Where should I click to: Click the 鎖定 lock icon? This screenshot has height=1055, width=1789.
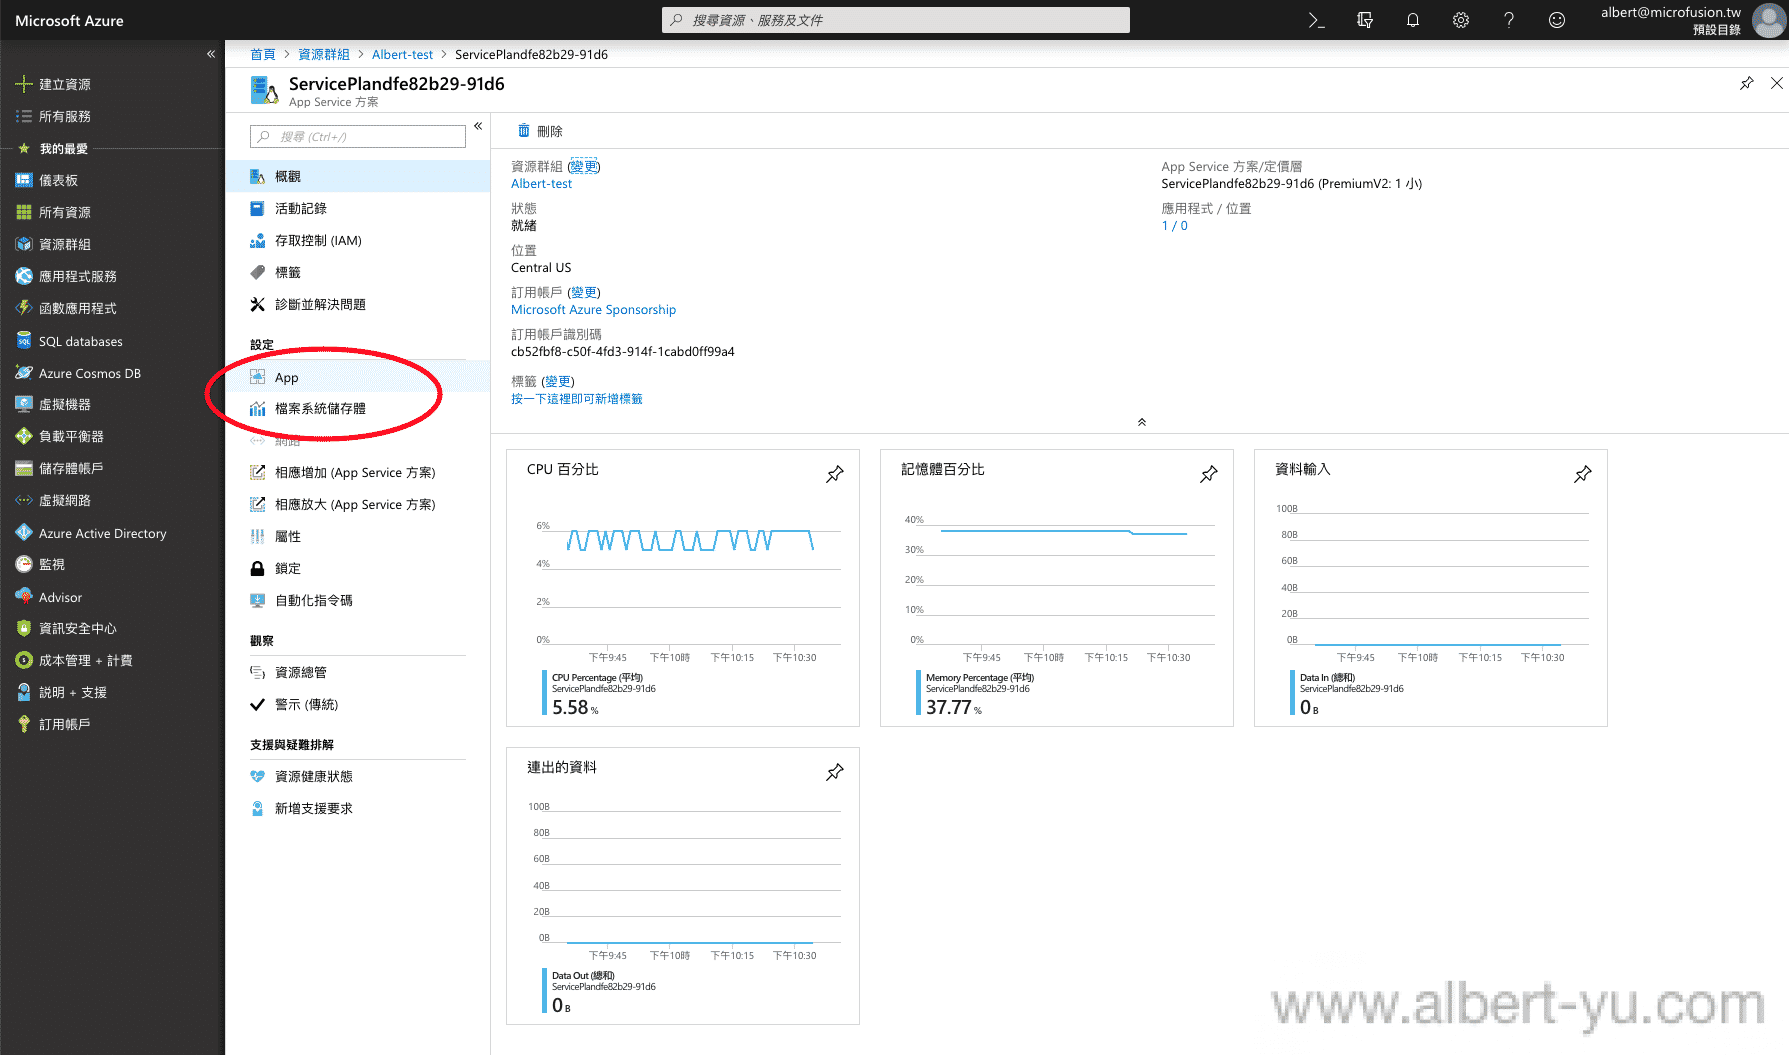click(x=257, y=568)
